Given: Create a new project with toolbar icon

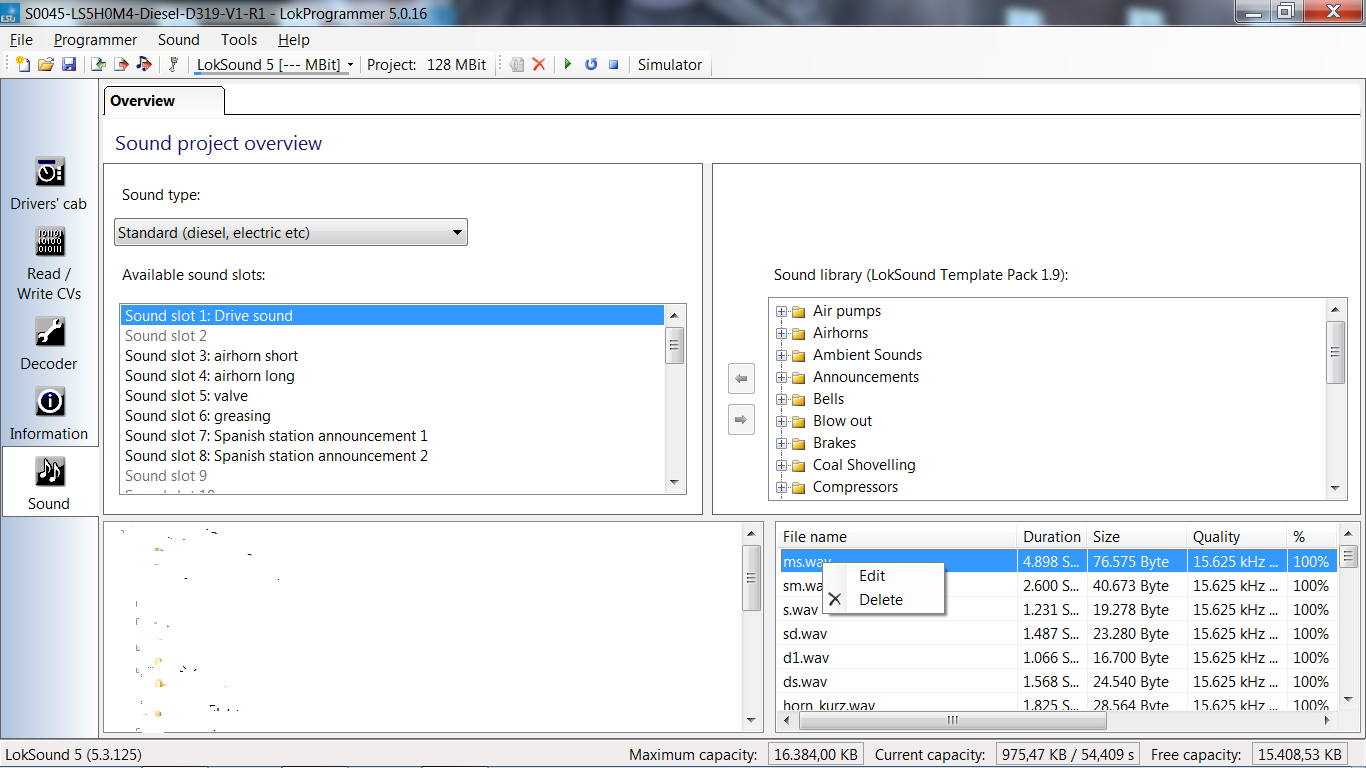Looking at the screenshot, I should [x=22, y=64].
